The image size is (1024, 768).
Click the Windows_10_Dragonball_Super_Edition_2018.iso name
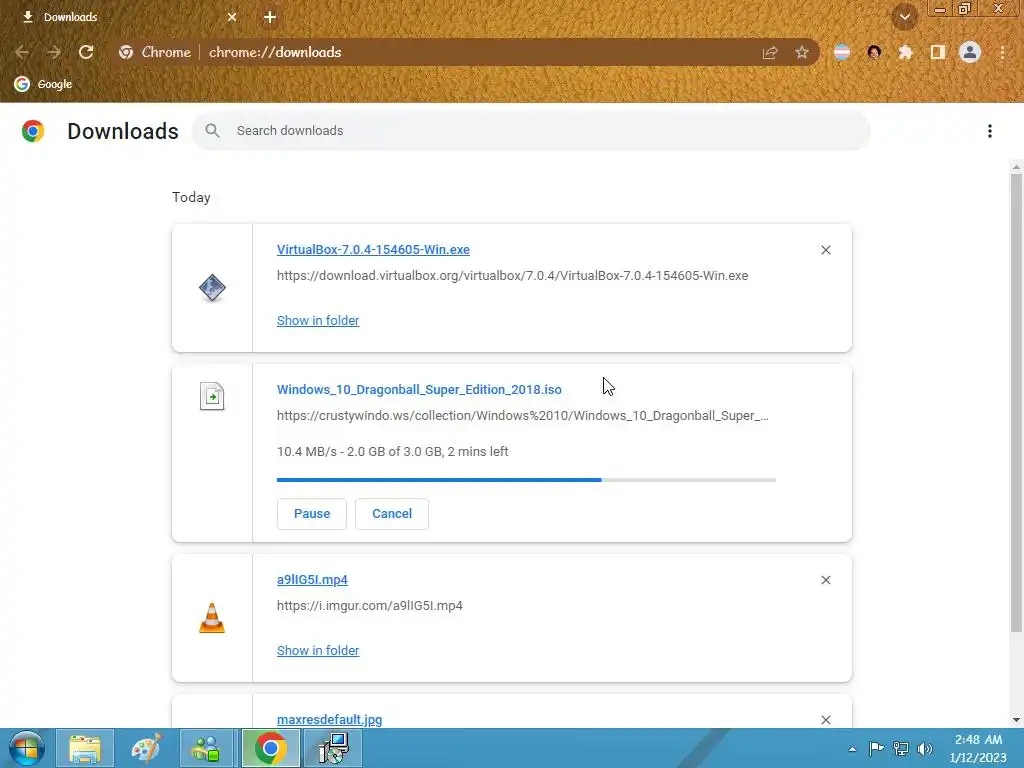tap(419, 389)
